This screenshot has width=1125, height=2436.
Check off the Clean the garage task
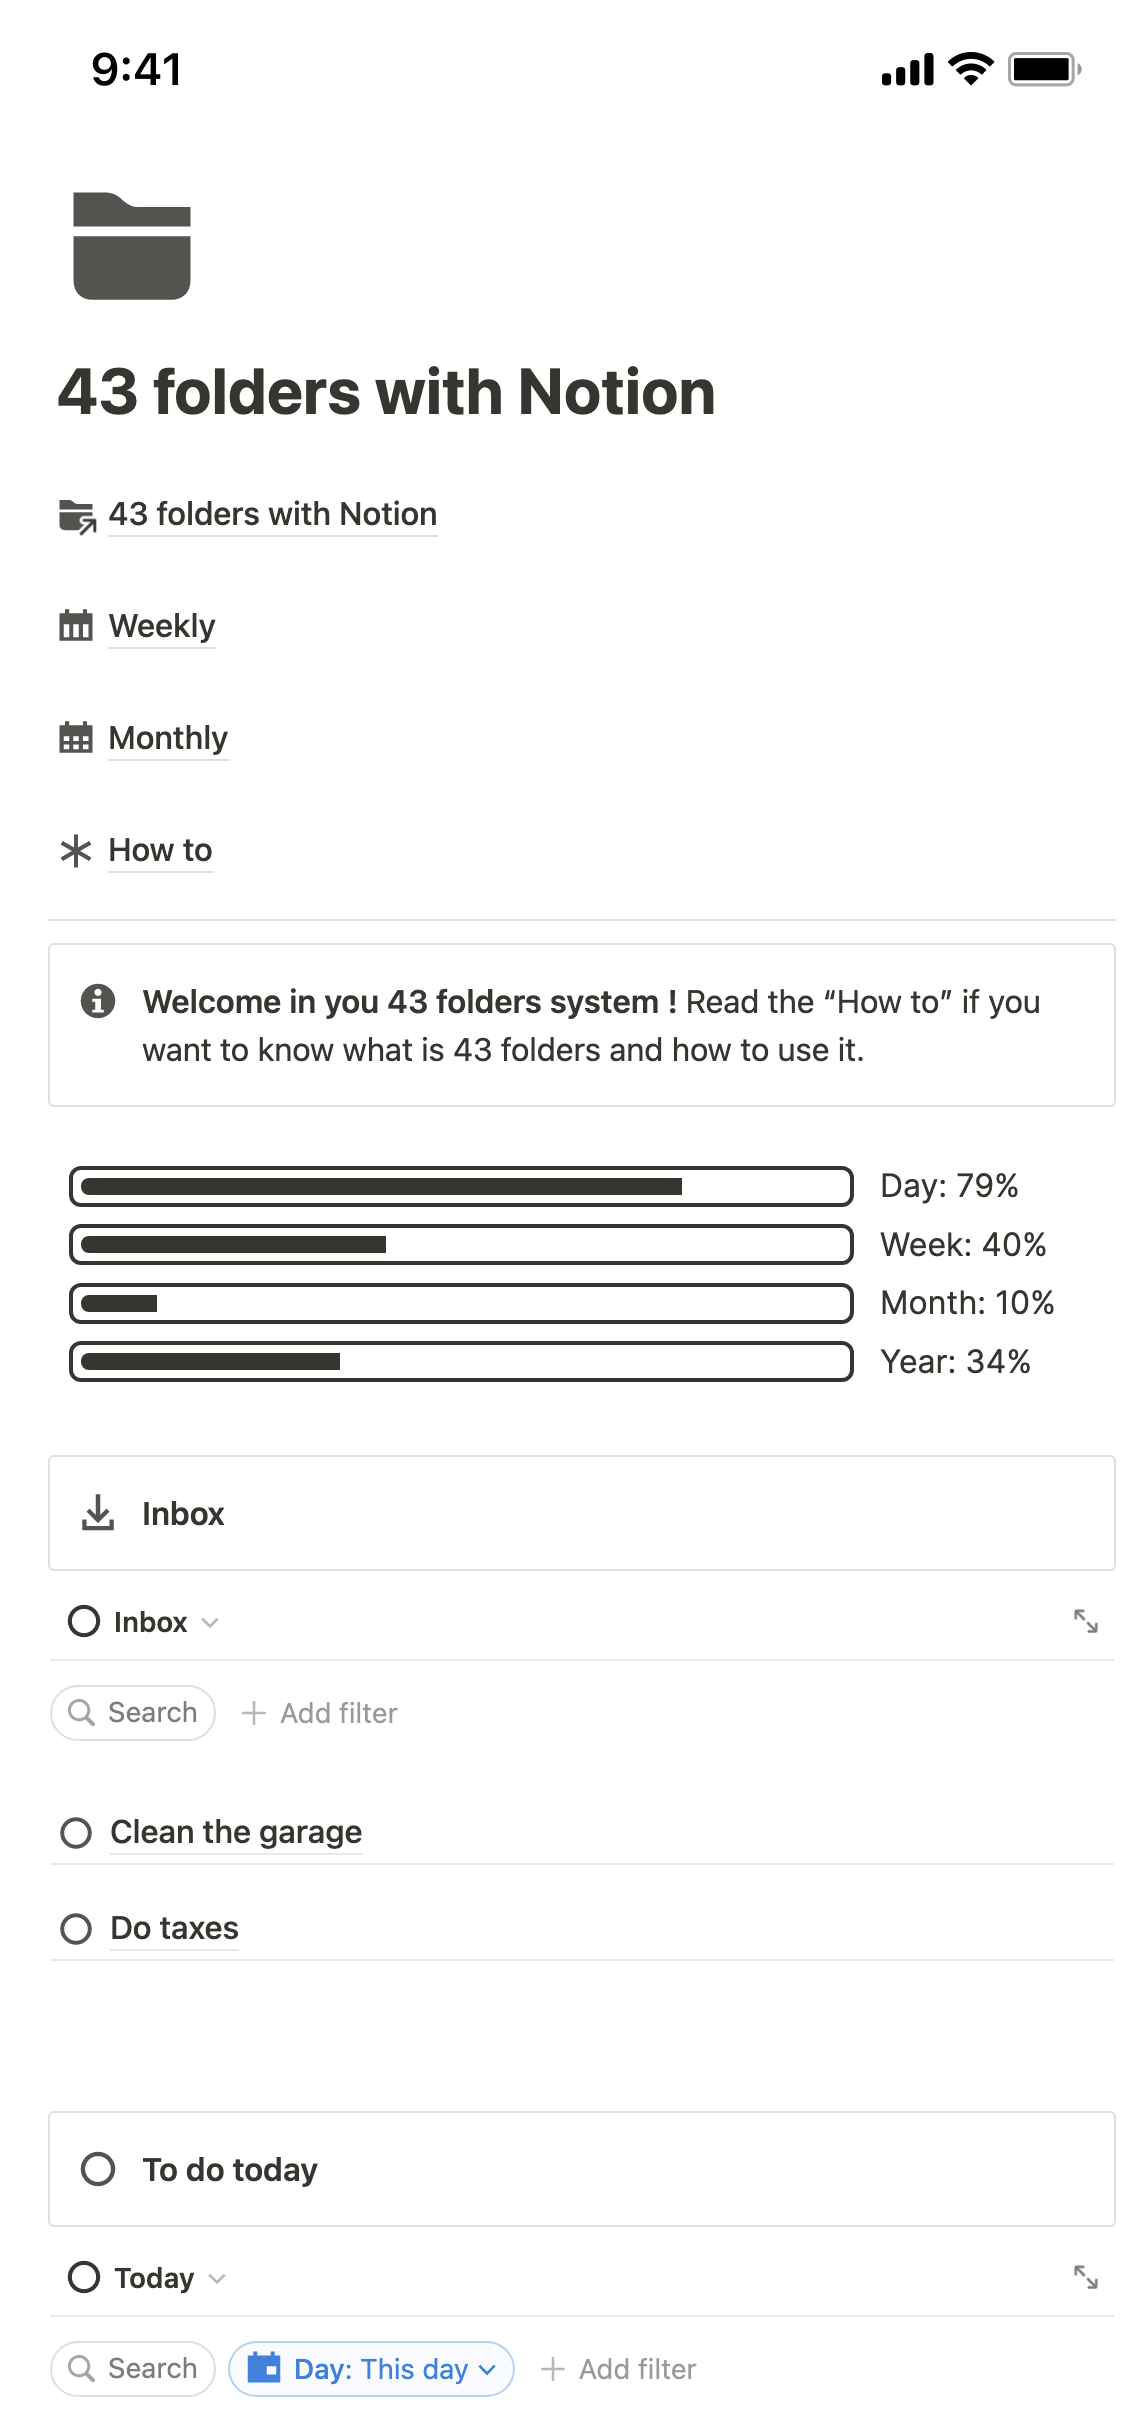click(x=76, y=1833)
